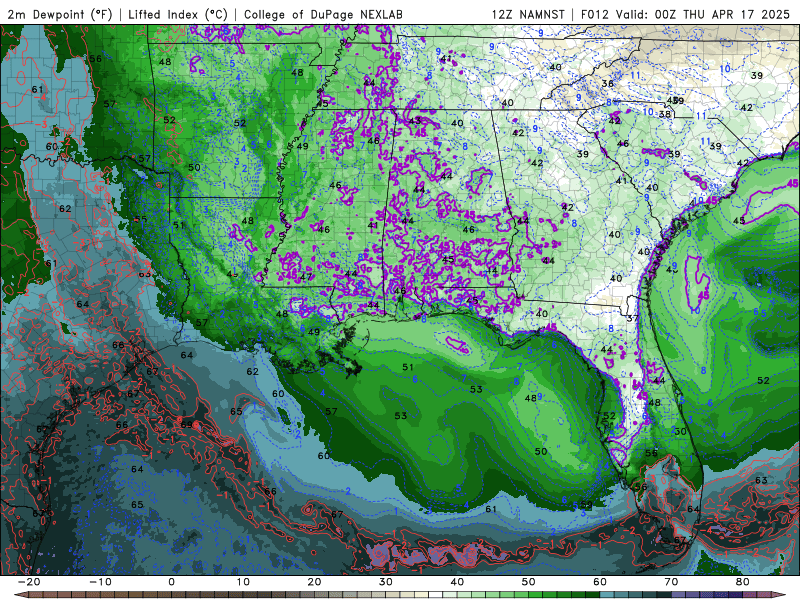The width and height of the screenshot is (800, 600).
Task: Click the "12Z NAMNST" model run label
Action: click(x=528, y=14)
